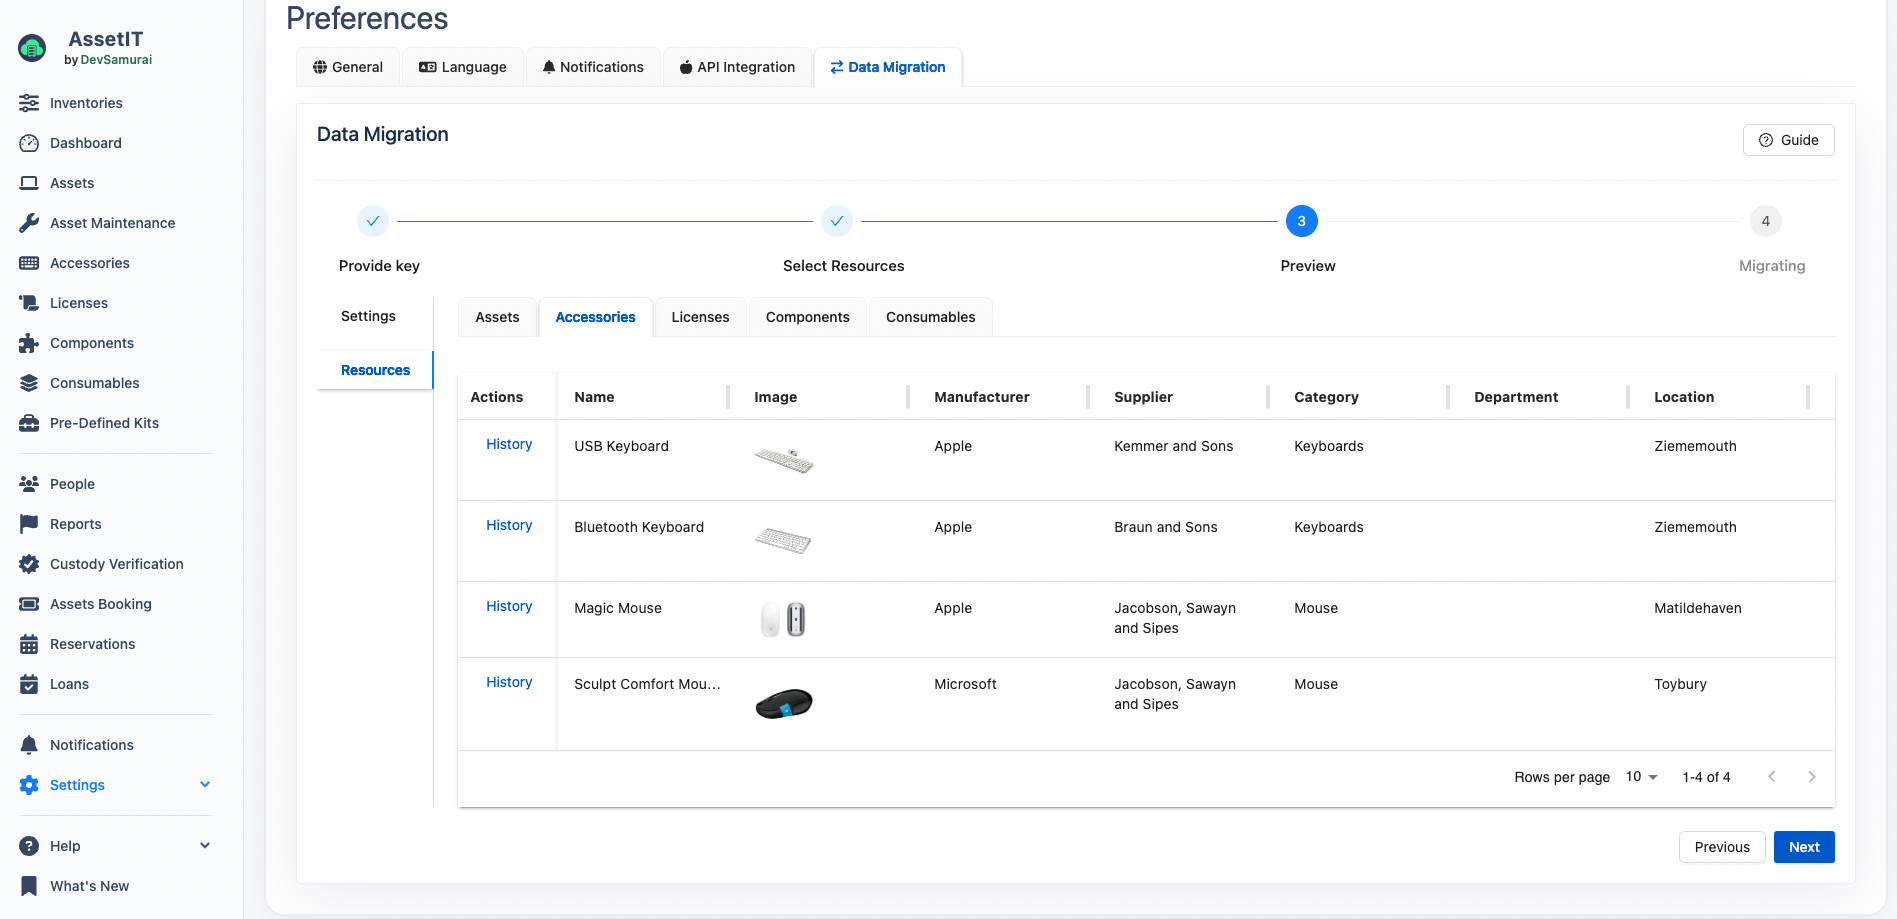This screenshot has width=1897, height=919.
Task: Click the Notifications bell icon in sidebar
Action: (x=29, y=745)
